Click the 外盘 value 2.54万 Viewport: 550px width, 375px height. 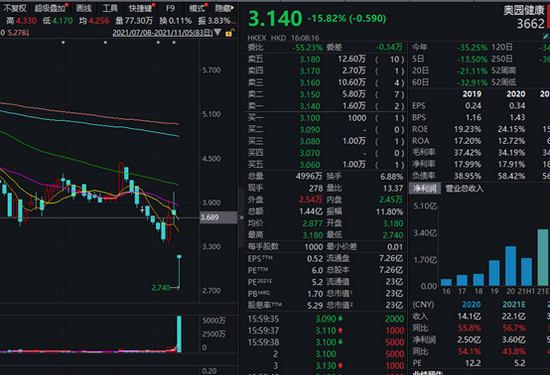click(x=311, y=200)
